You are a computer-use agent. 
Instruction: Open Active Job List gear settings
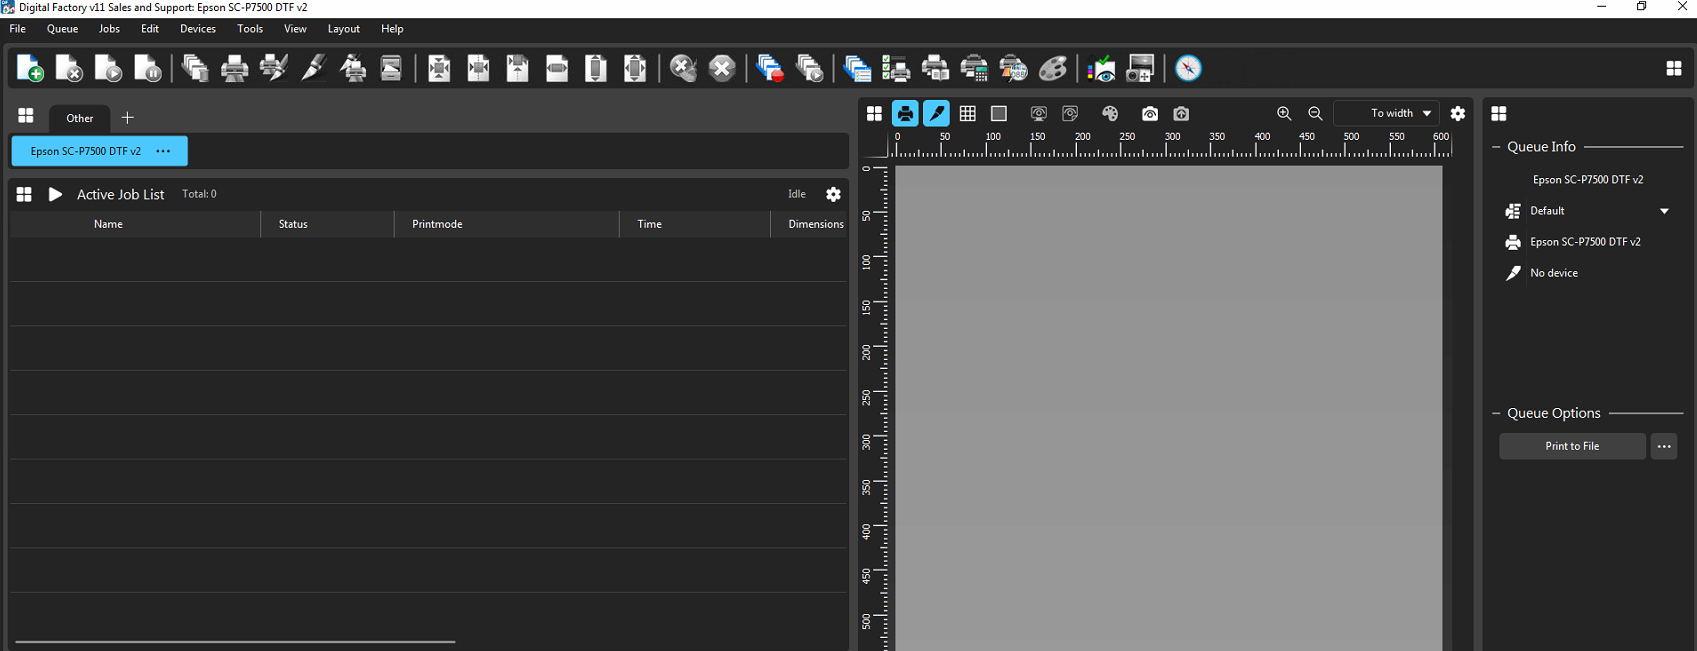(x=833, y=194)
